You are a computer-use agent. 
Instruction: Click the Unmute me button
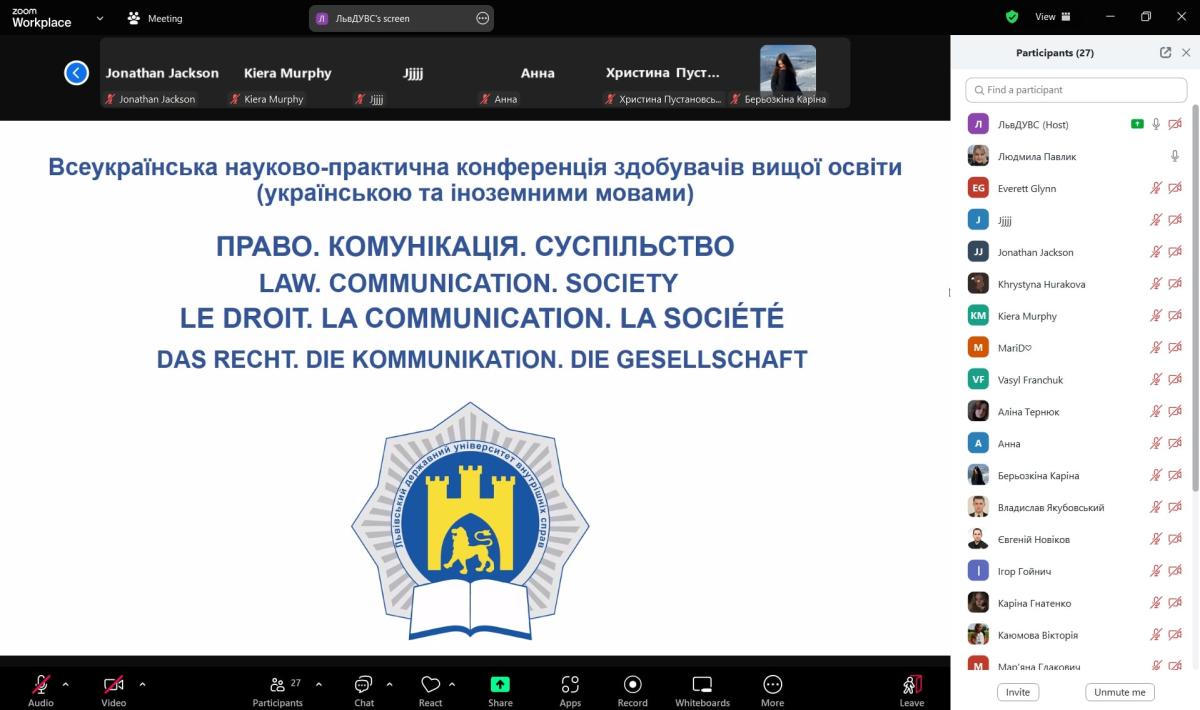(1119, 692)
